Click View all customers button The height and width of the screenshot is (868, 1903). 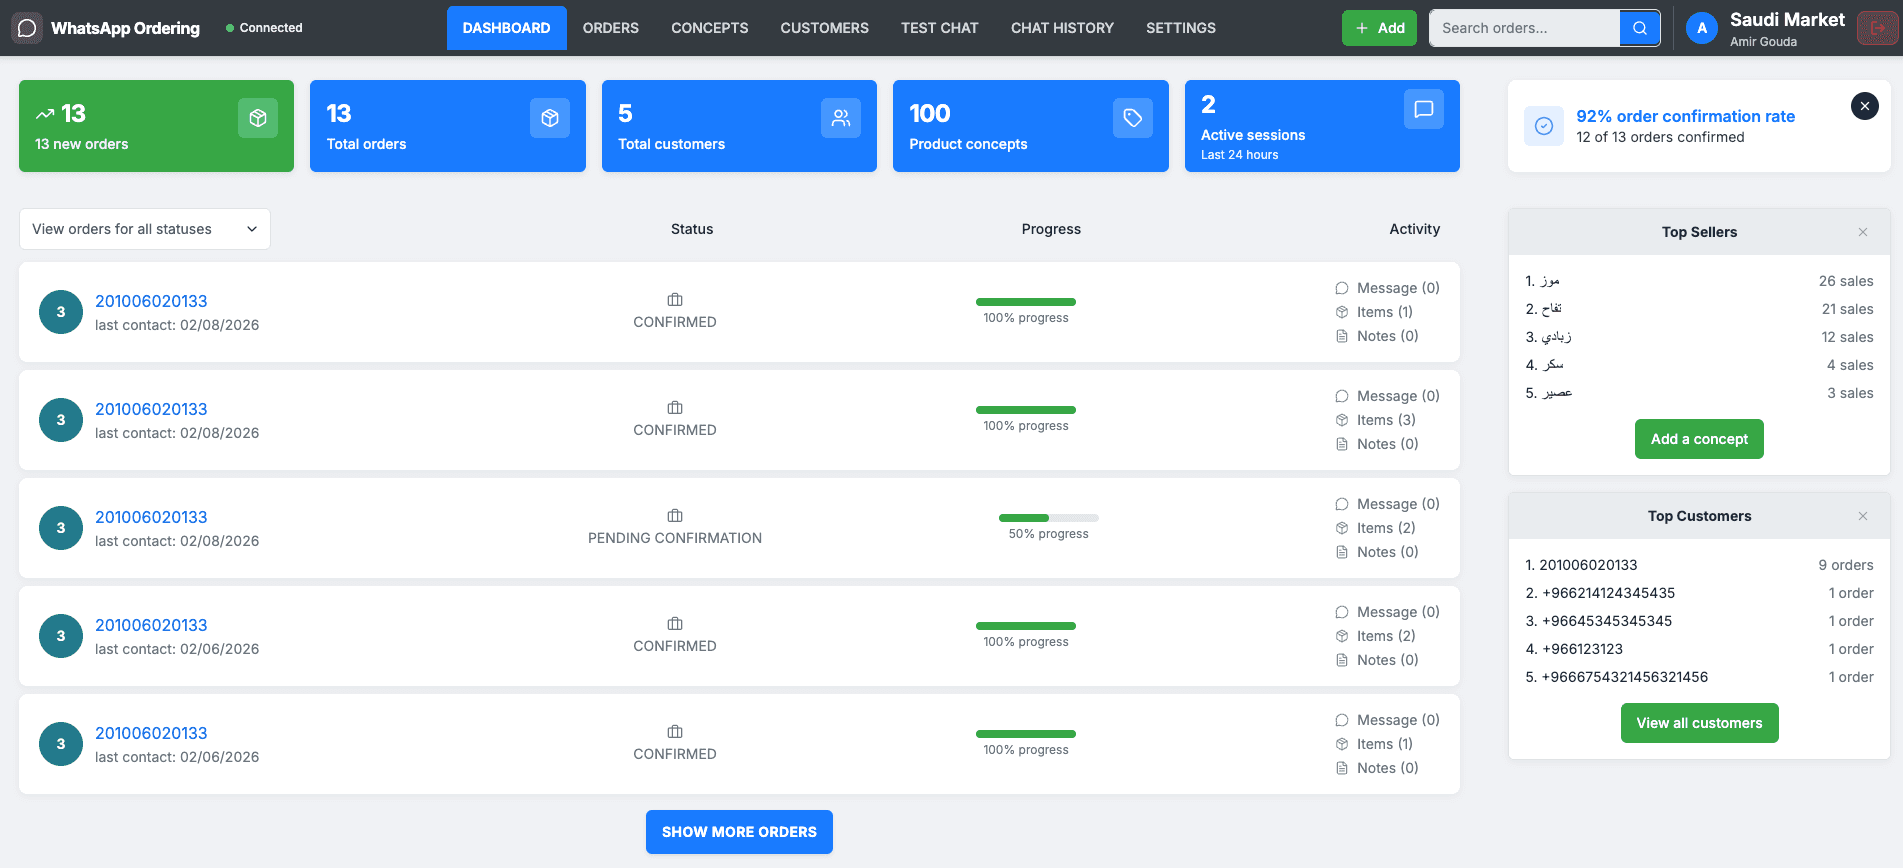[x=1699, y=723]
